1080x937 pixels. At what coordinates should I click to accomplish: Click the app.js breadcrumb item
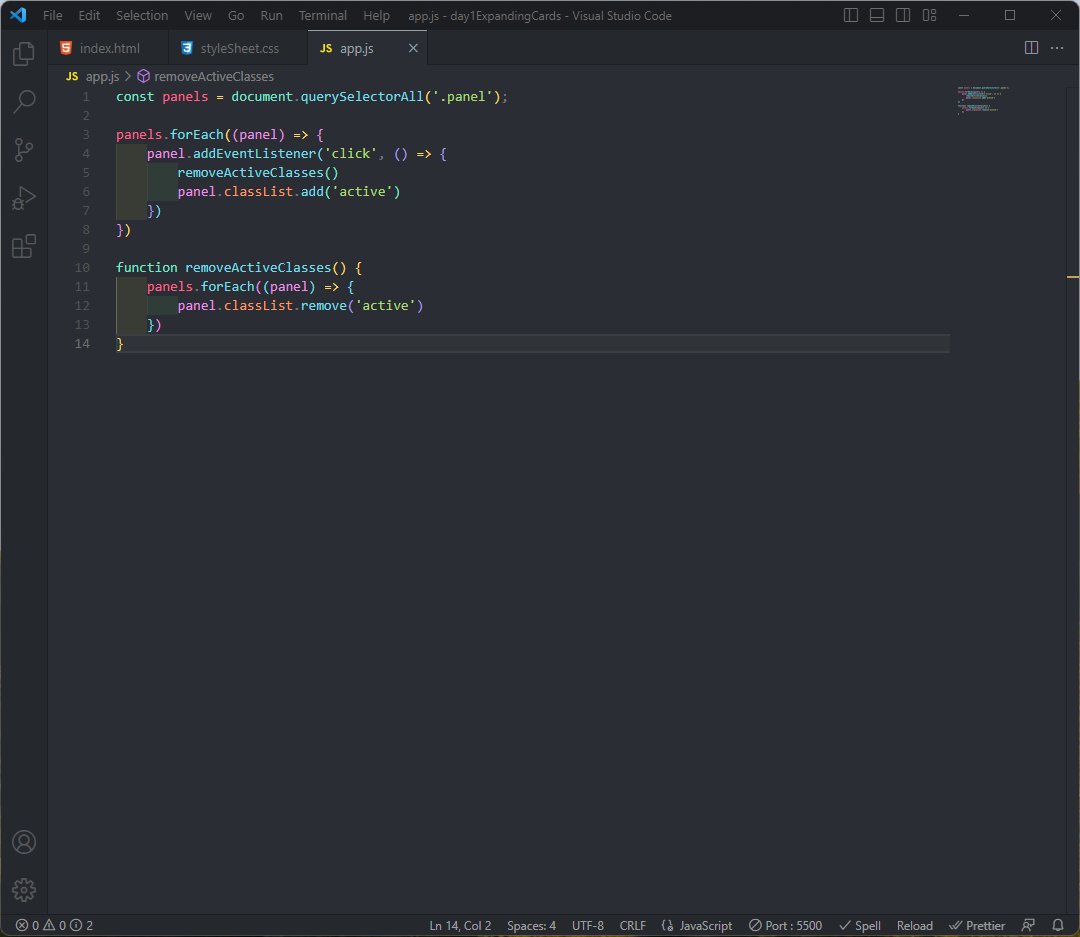click(93, 76)
